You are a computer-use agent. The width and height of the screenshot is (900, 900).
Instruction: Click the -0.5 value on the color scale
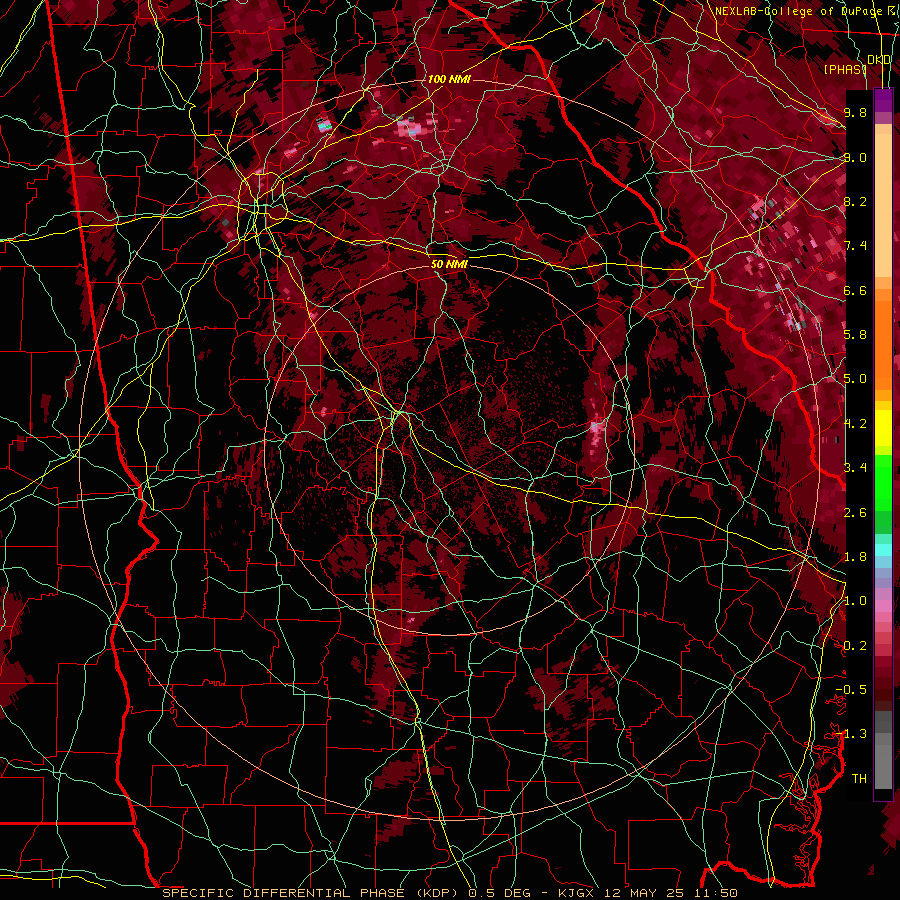851,690
